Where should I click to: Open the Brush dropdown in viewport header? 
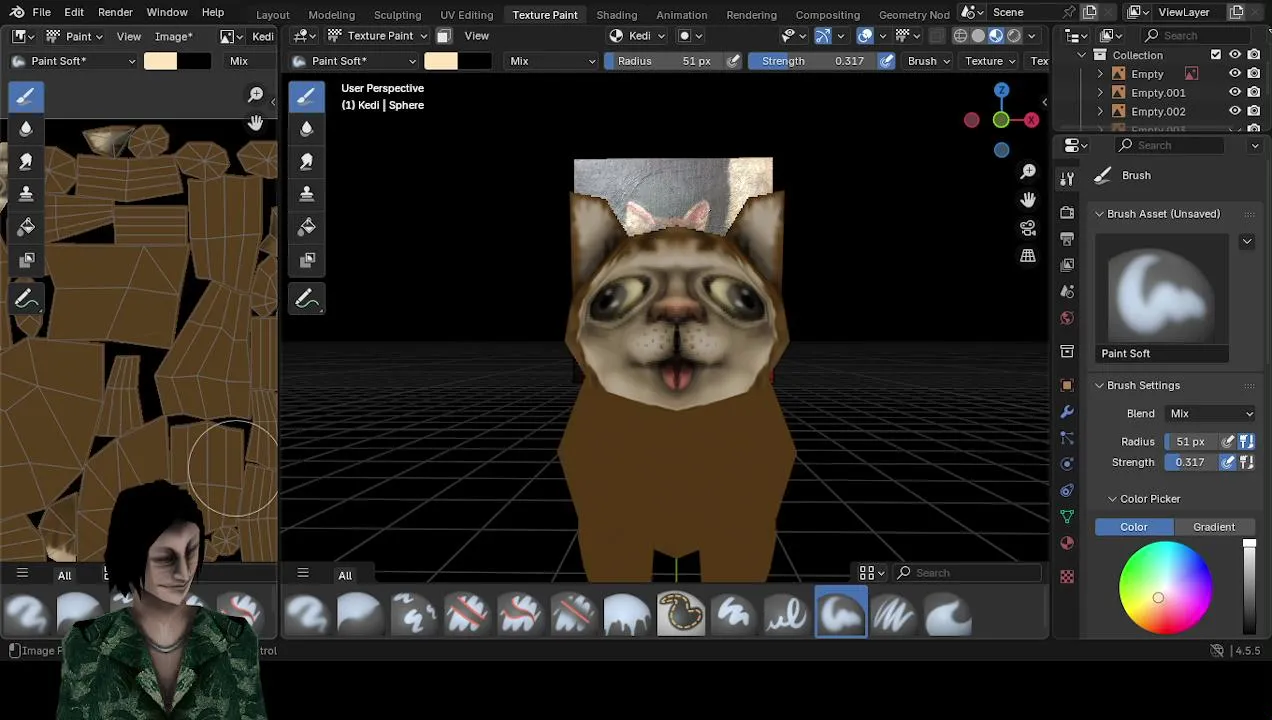(x=929, y=61)
